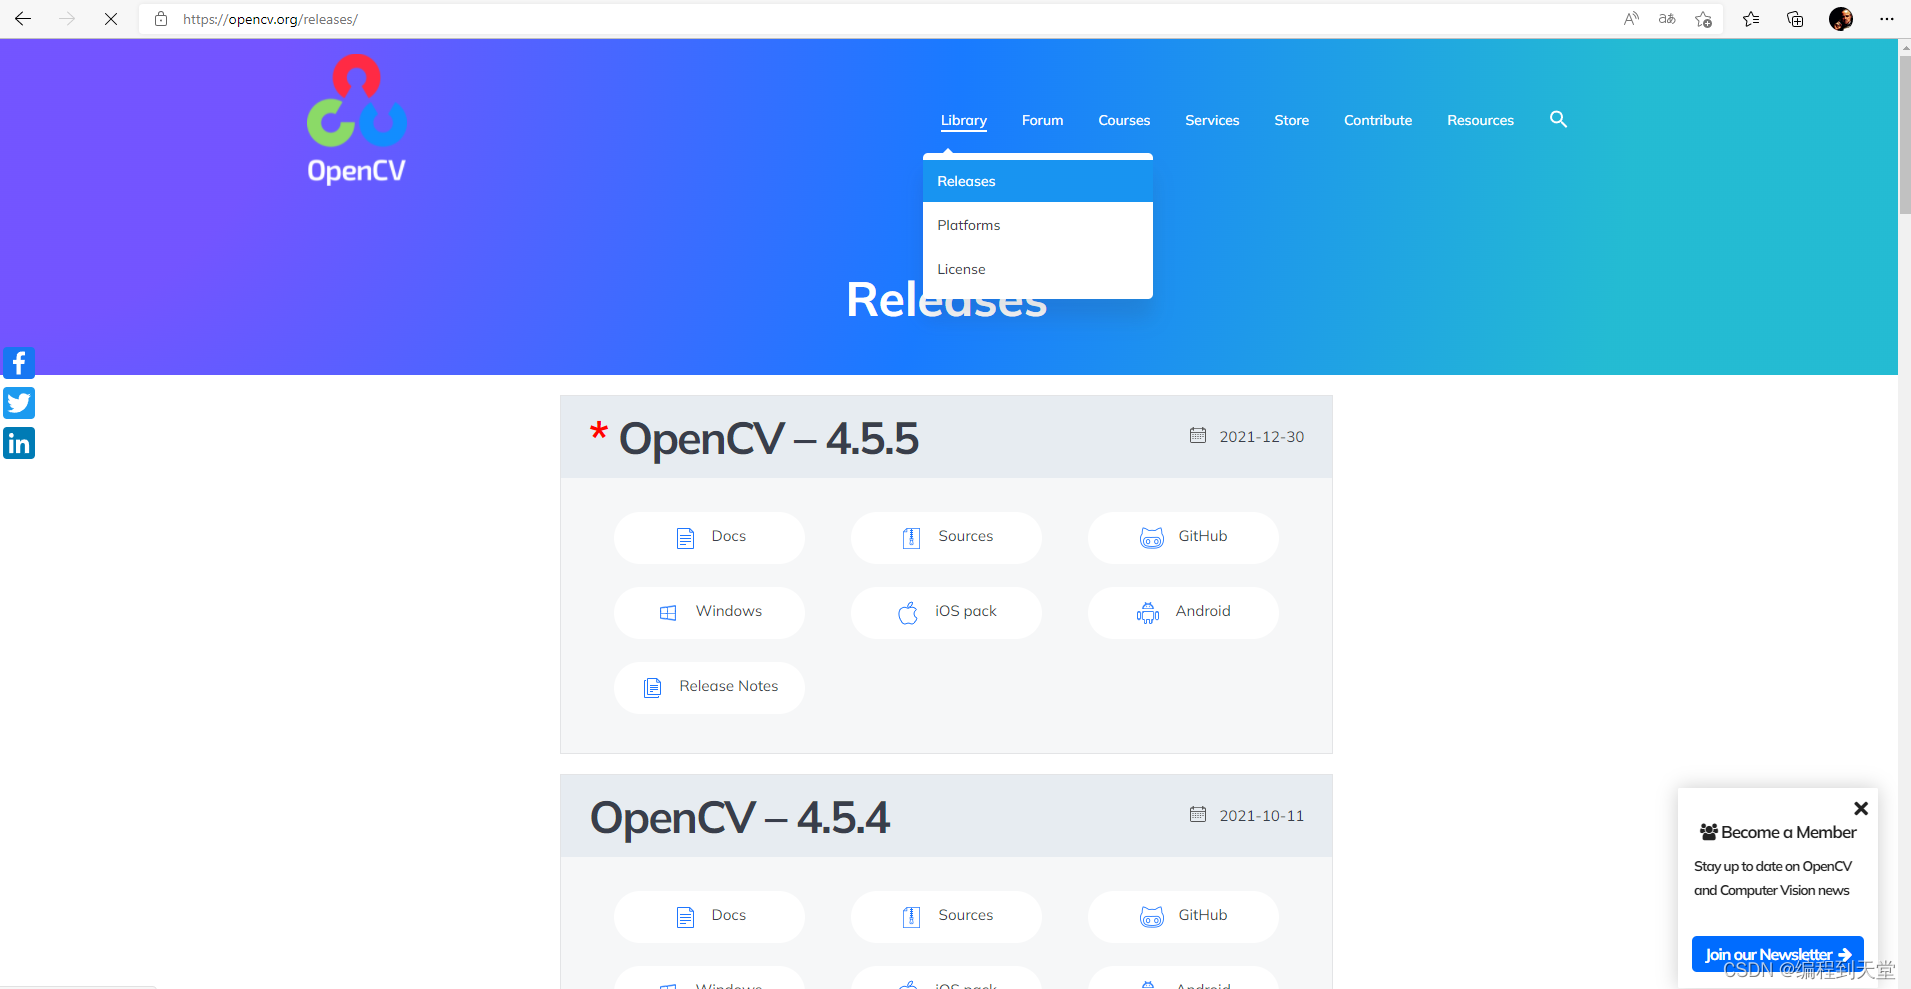Open the favorites list
The width and height of the screenshot is (1911, 989).
[x=1751, y=19]
